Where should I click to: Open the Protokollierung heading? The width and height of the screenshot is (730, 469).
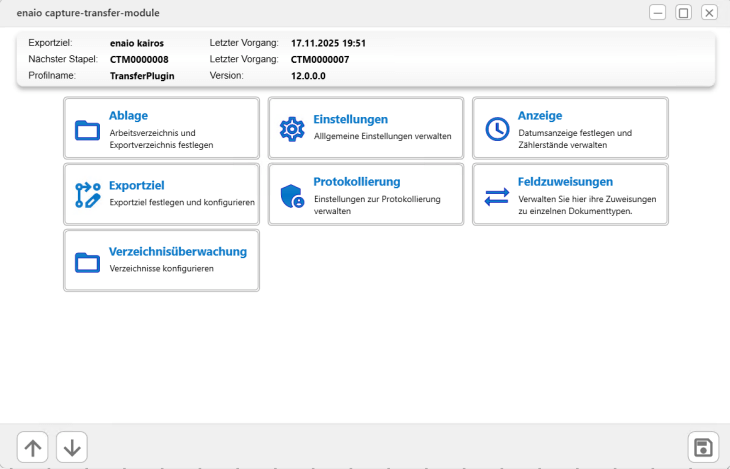click(357, 182)
